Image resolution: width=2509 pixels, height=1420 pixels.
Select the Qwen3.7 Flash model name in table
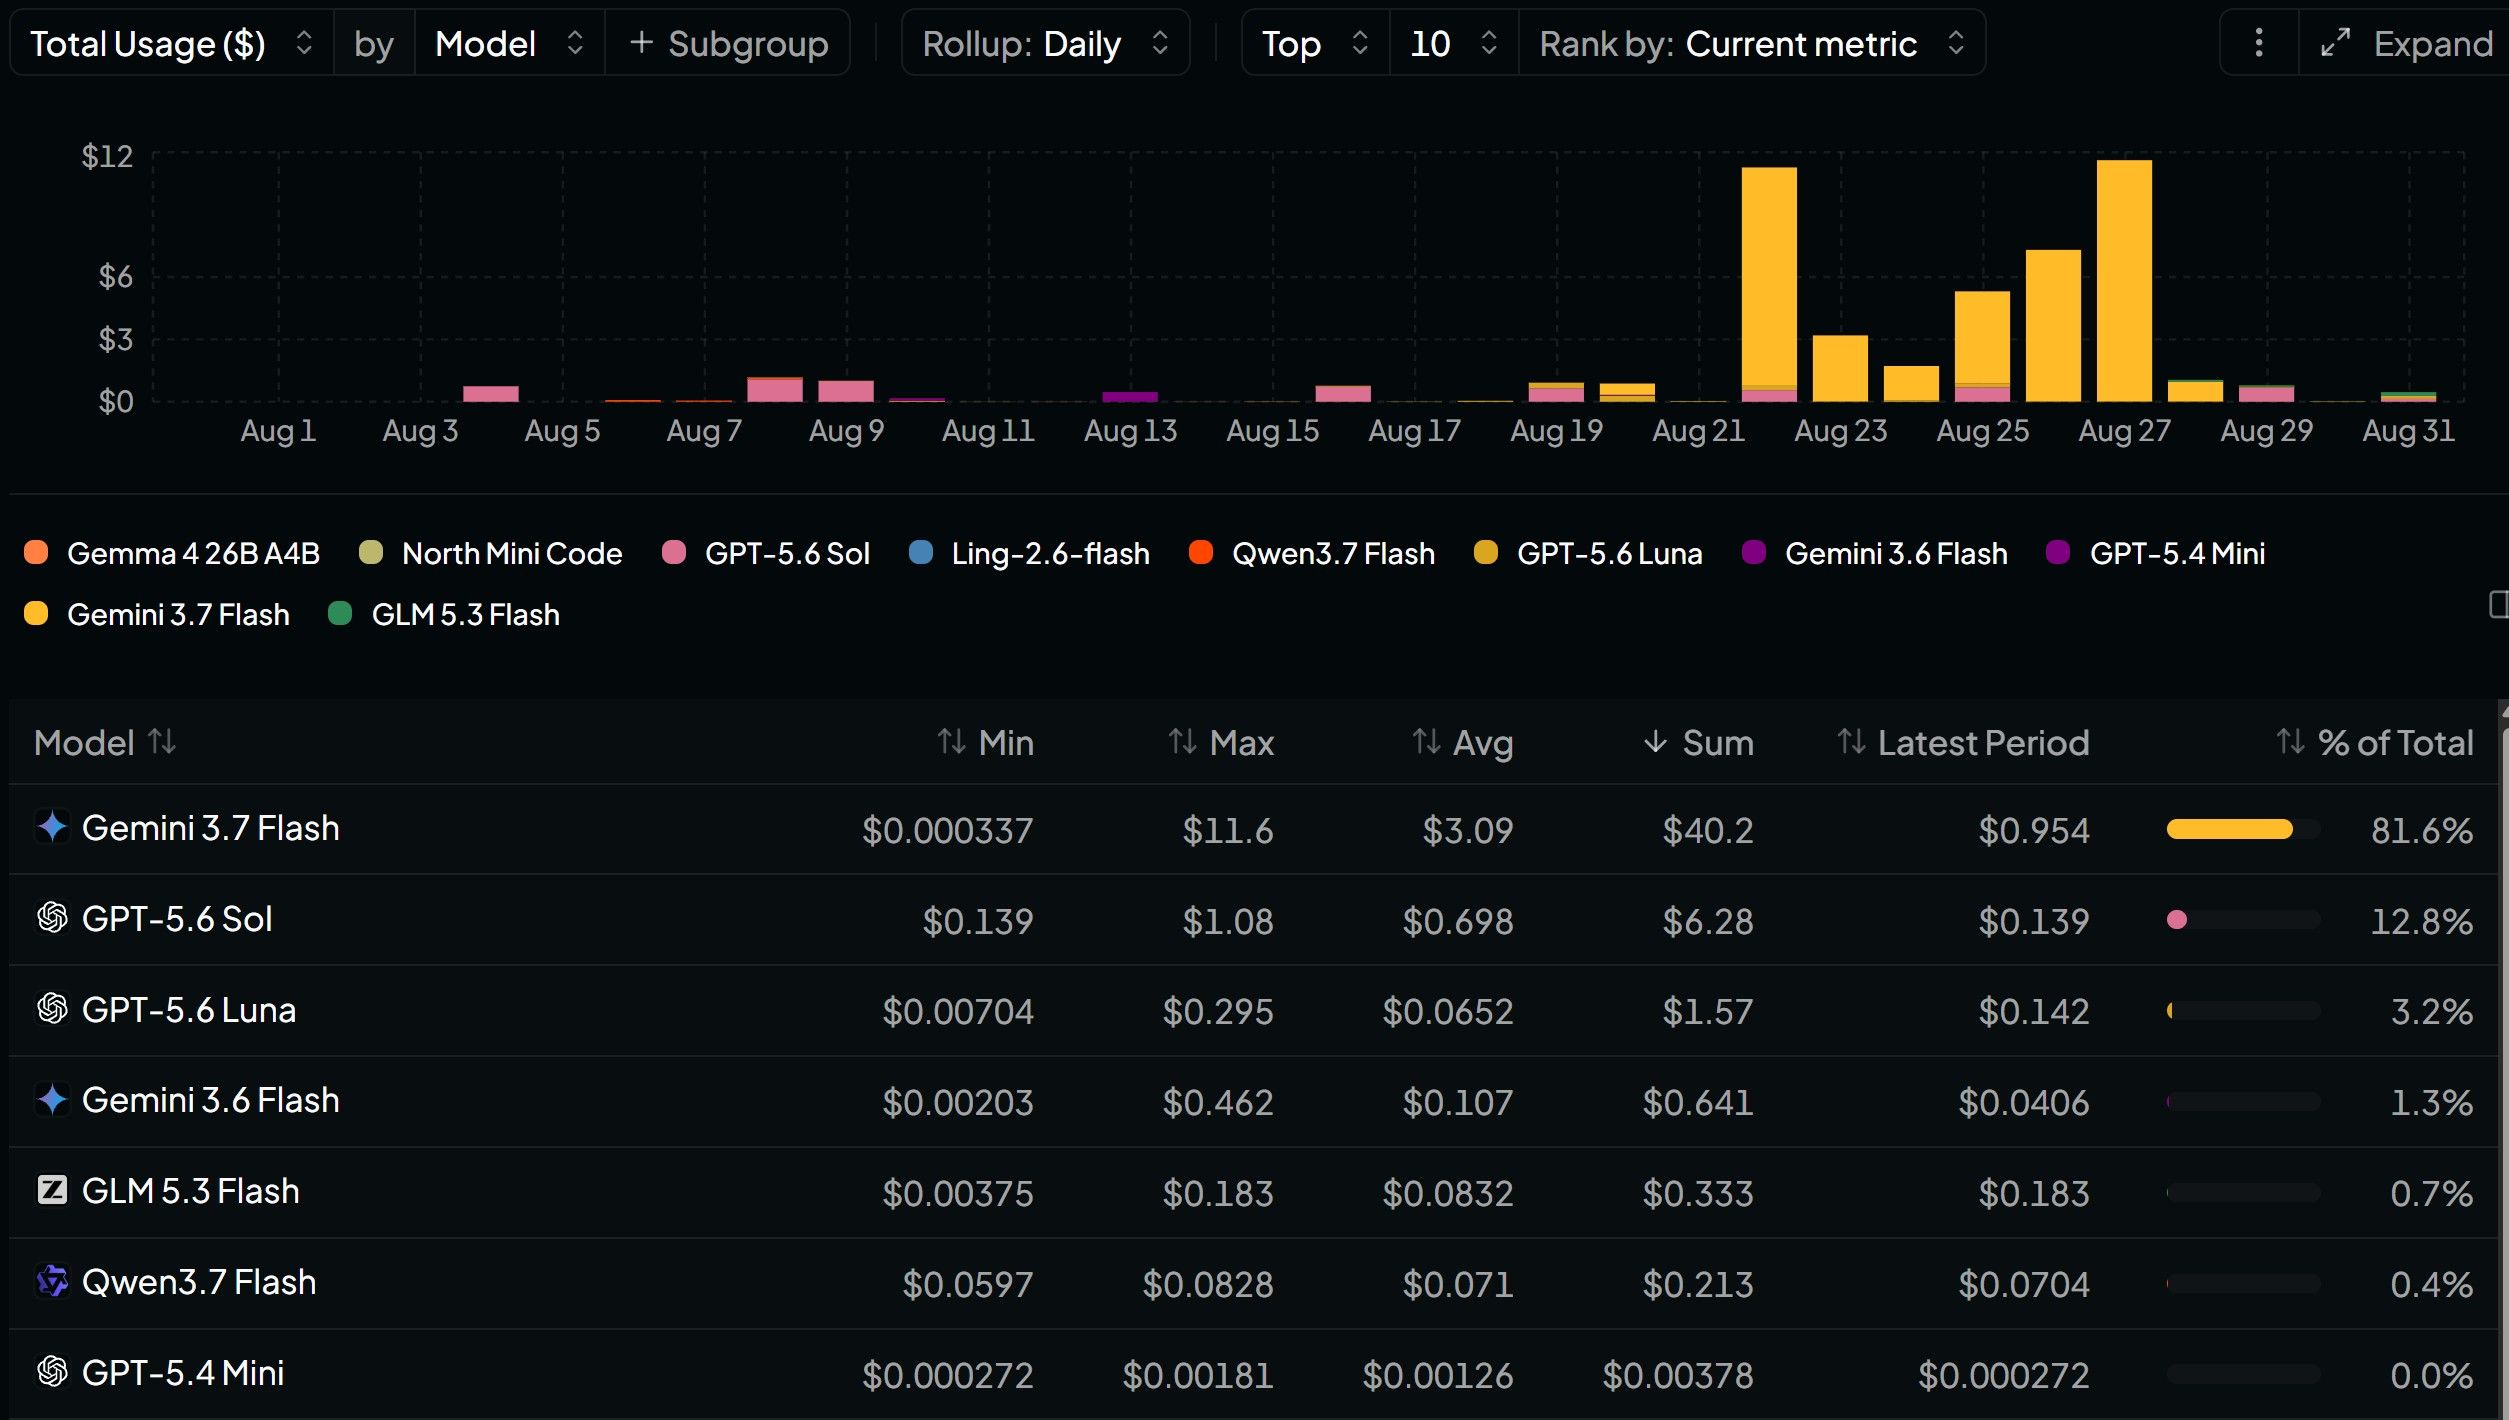click(x=199, y=1282)
